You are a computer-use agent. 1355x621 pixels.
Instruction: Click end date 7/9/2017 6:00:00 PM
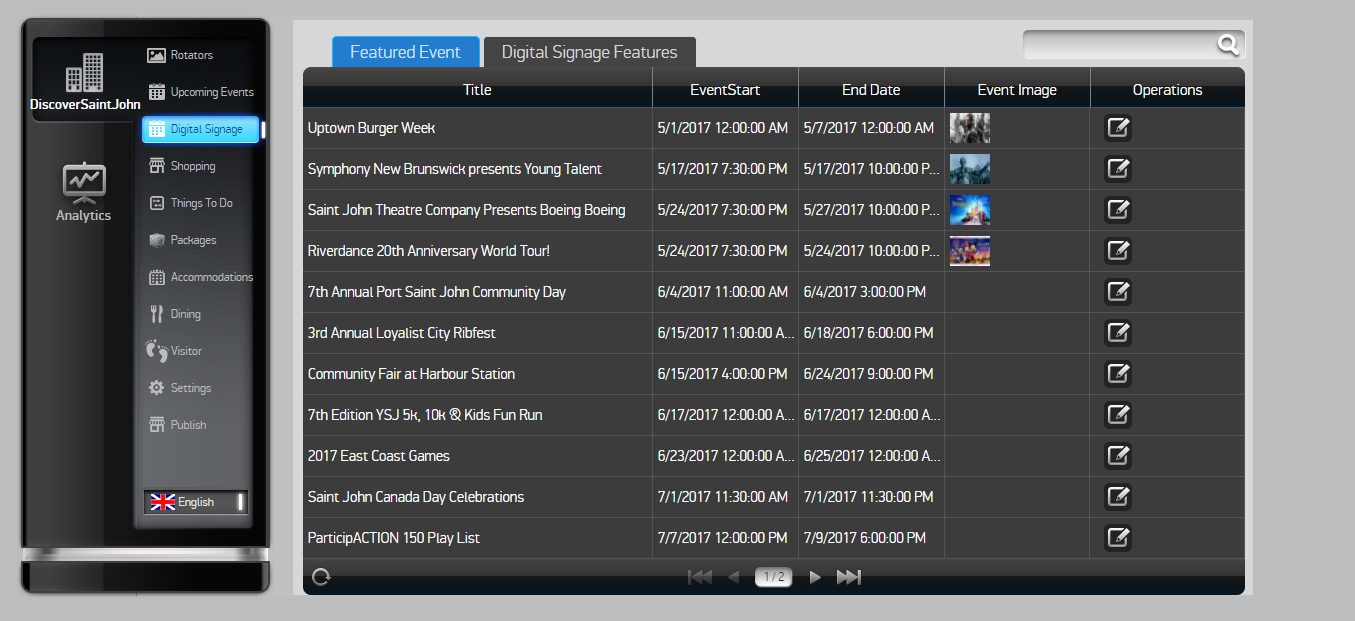tap(867, 538)
